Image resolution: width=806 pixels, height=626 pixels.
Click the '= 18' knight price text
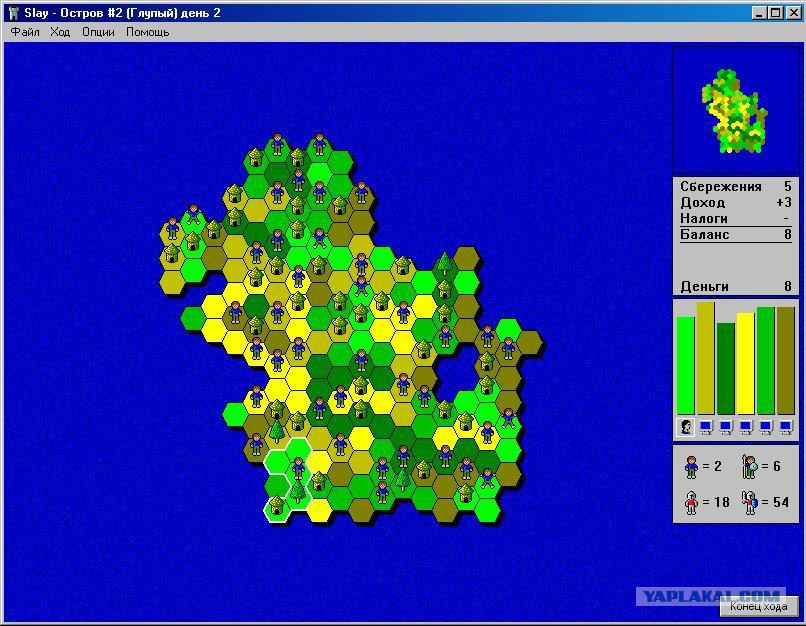[716, 502]
